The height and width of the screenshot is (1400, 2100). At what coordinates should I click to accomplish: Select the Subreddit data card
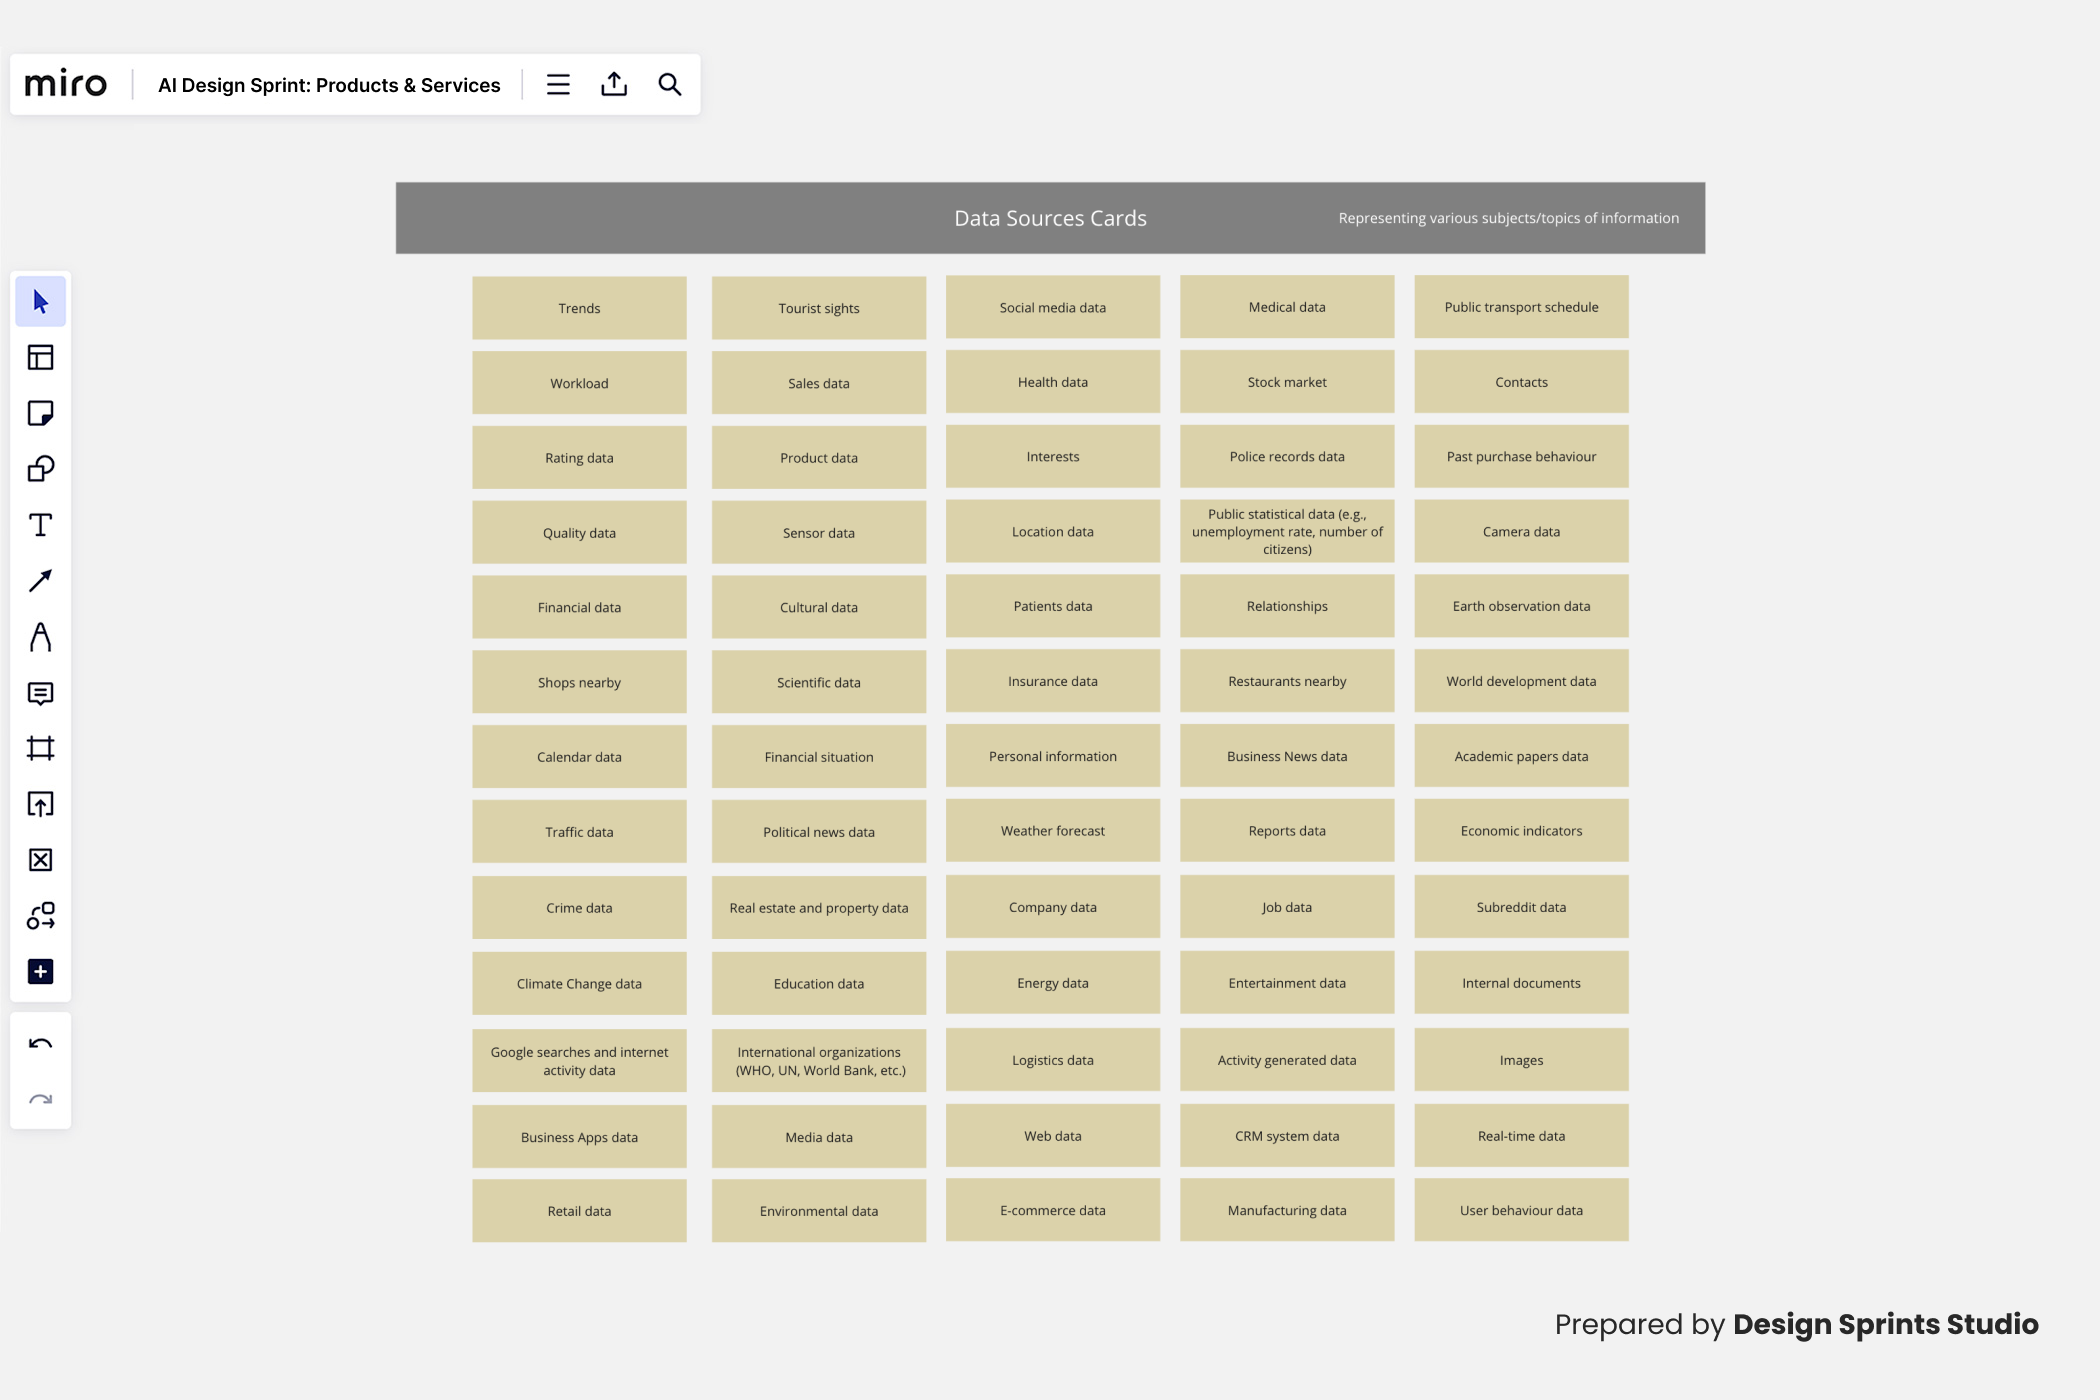[x=1520, y=907]
